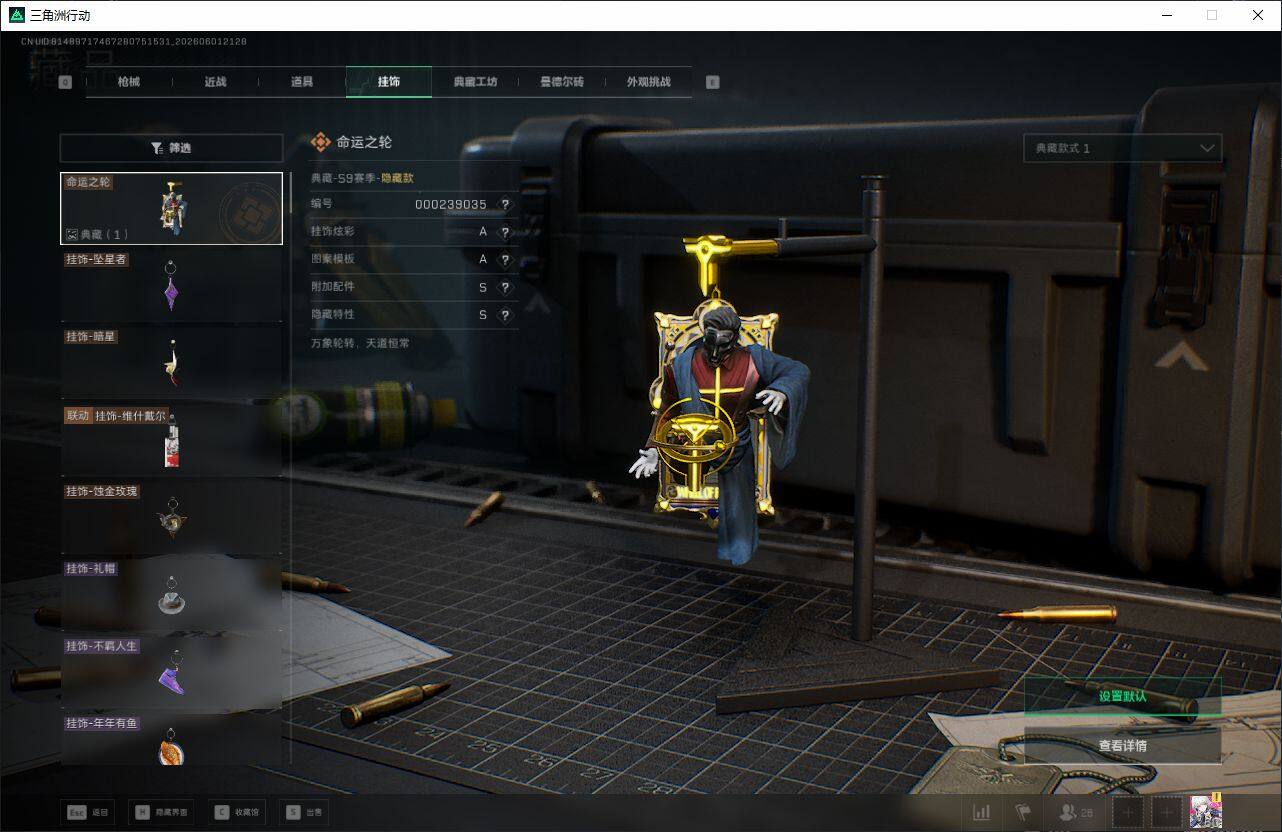The height and width of the screenshot is (832, 1282).
Task: Select the 命运之轮 charm card
Action: [171, 208]
